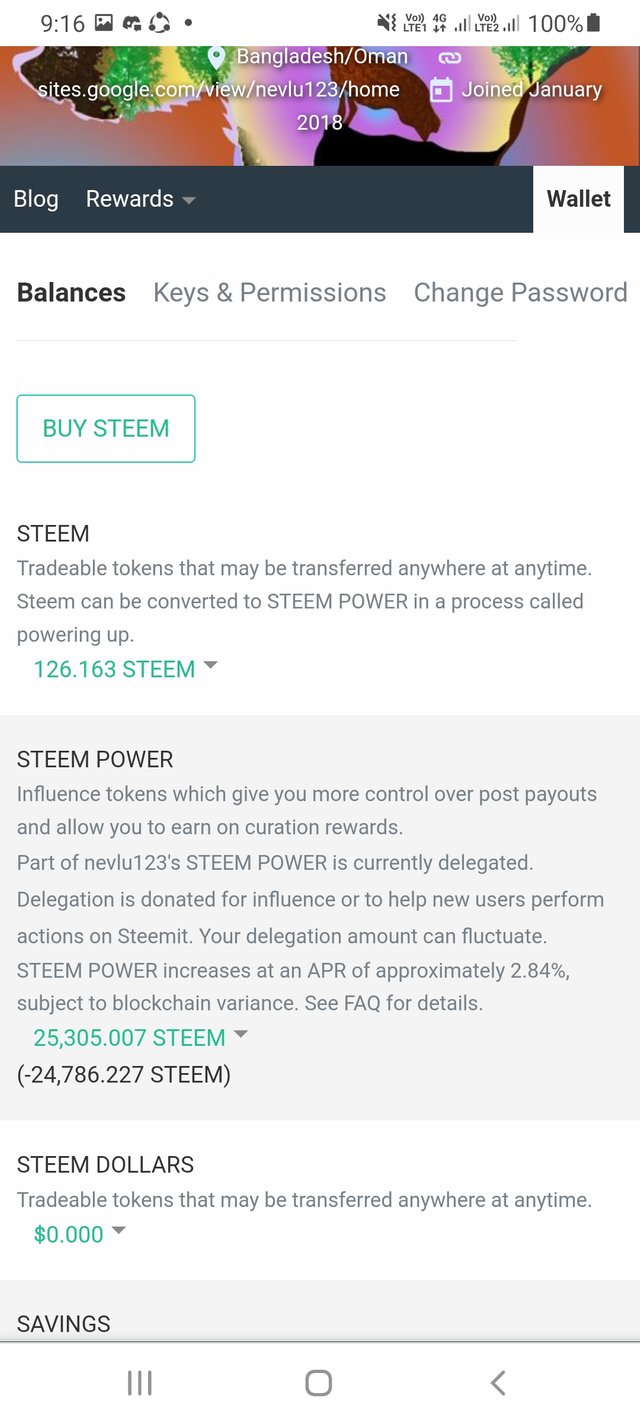
Task: Select the Balances tab
Action: point(71,293)
